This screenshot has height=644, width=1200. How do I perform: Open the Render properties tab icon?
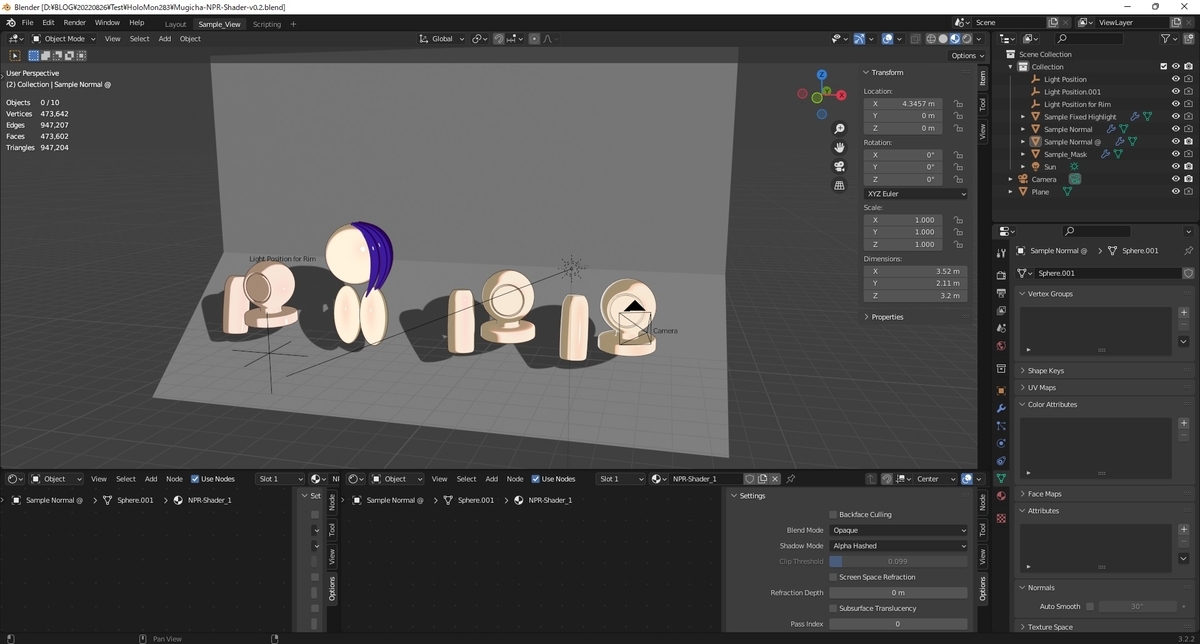coord(1001,275)
